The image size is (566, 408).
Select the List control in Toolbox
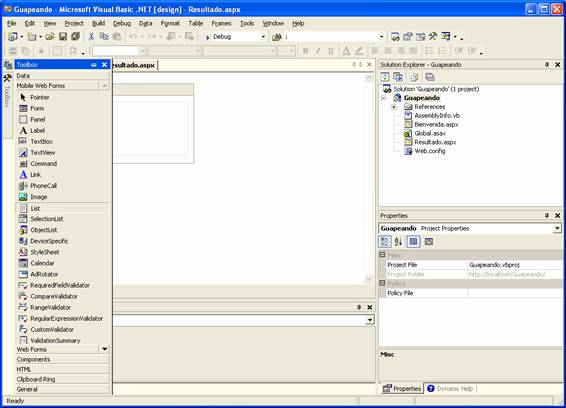pyautogui.click(x=62, y=208)
